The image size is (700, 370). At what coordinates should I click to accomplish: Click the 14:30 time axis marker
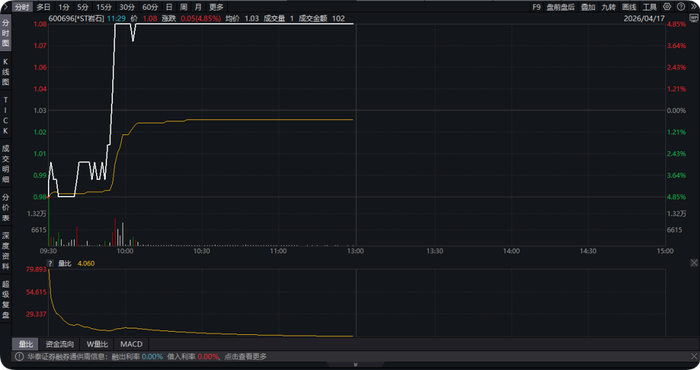(588, 251)
